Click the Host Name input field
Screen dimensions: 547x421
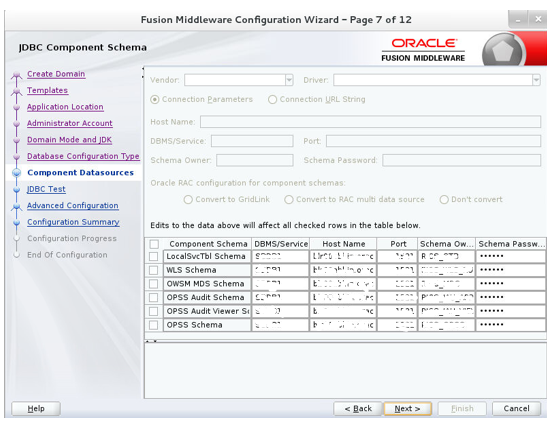pos(370,122)
